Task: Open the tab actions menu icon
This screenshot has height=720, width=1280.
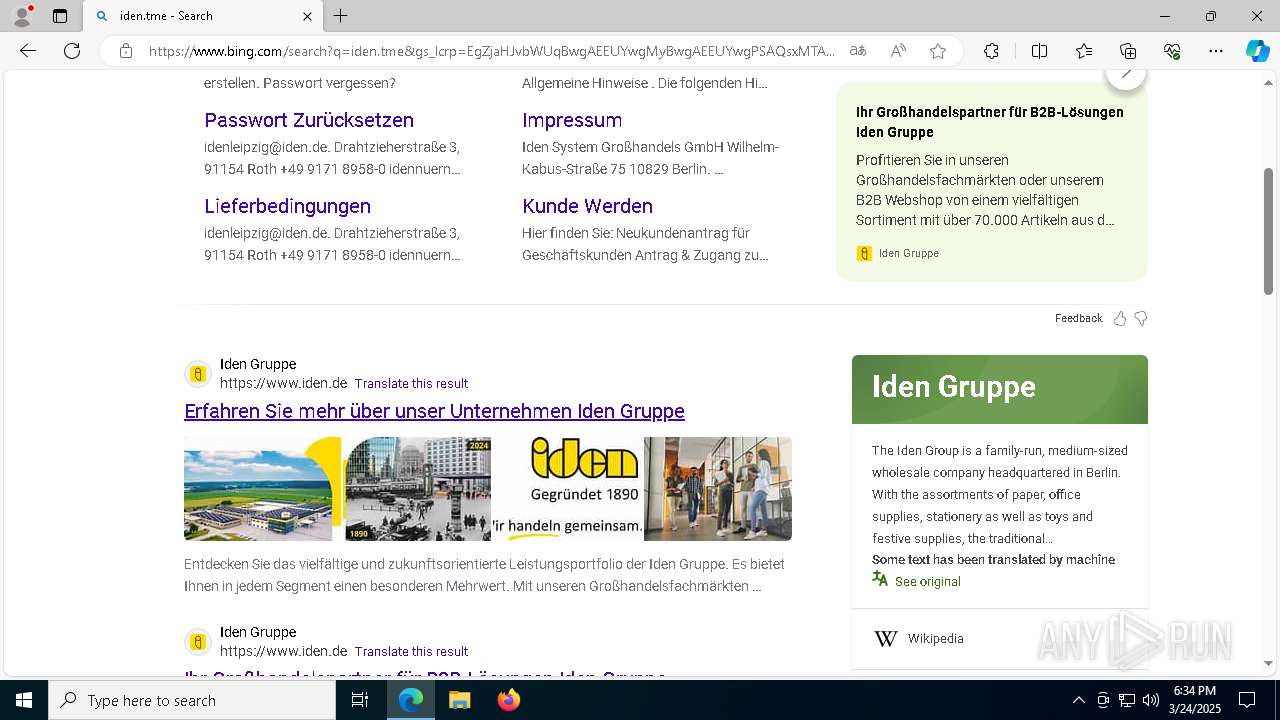Action: 60,16
